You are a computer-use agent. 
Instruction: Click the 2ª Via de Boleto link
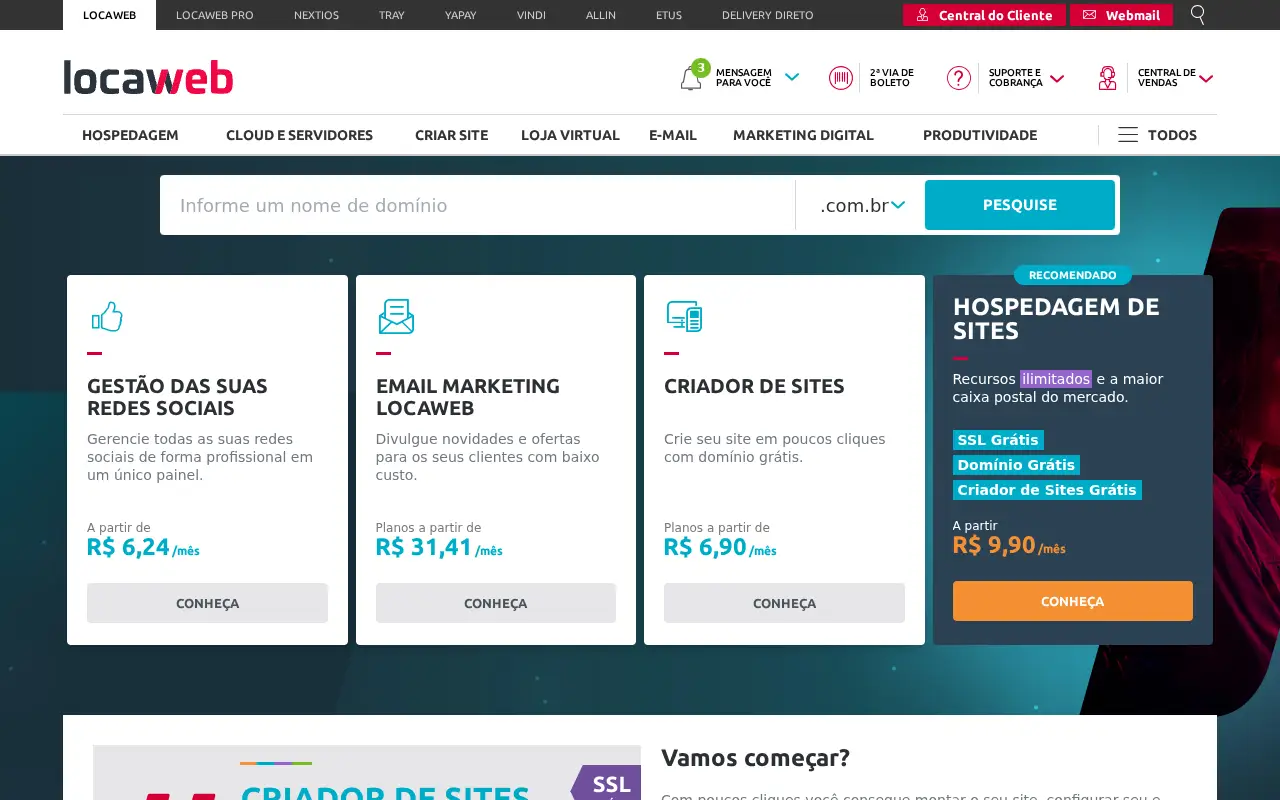892,78
